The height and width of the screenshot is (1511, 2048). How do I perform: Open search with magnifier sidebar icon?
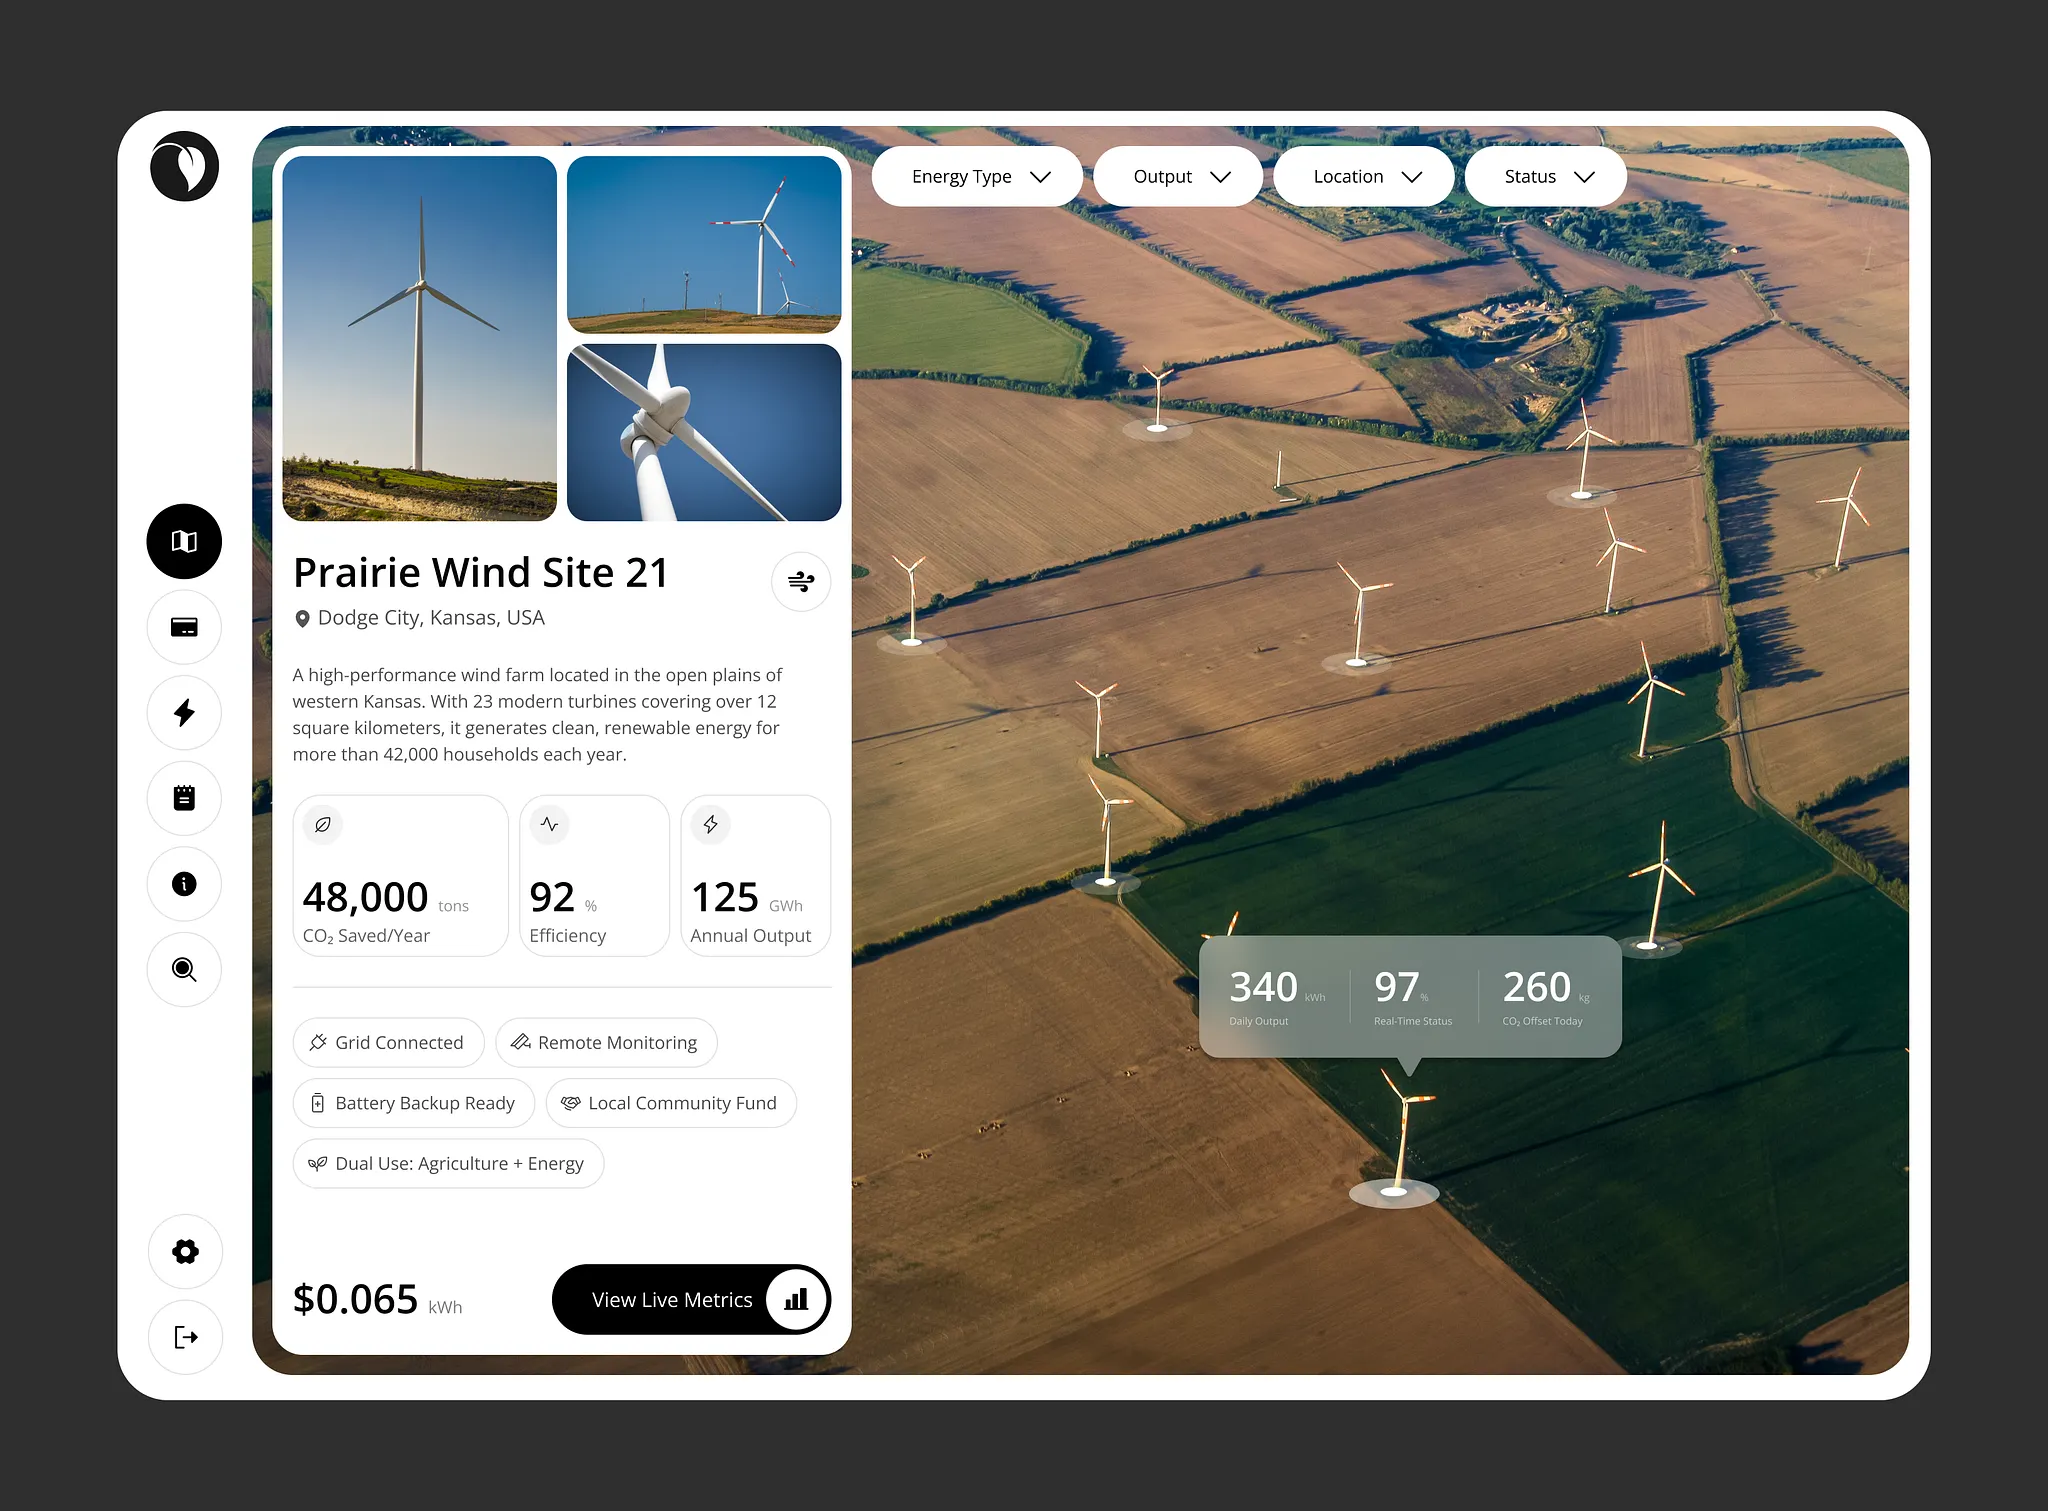point(184,969)
